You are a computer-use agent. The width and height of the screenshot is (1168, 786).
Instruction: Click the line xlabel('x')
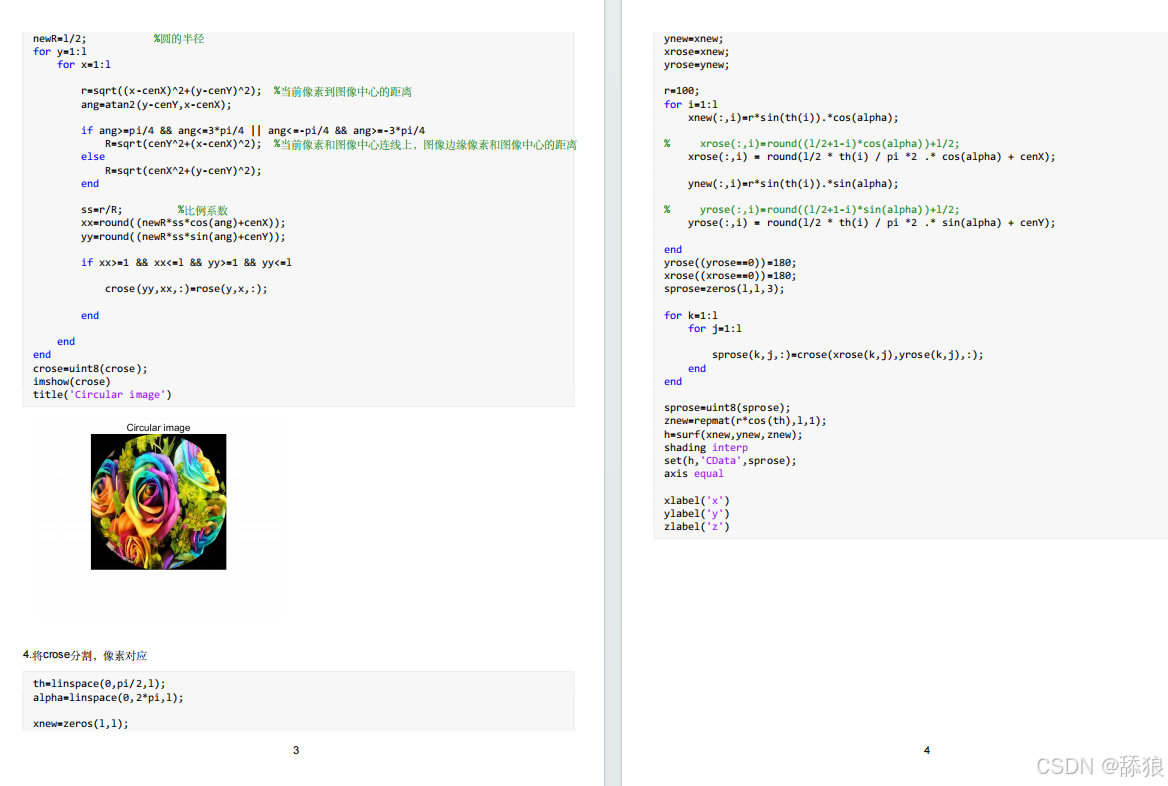coord(696,501)
